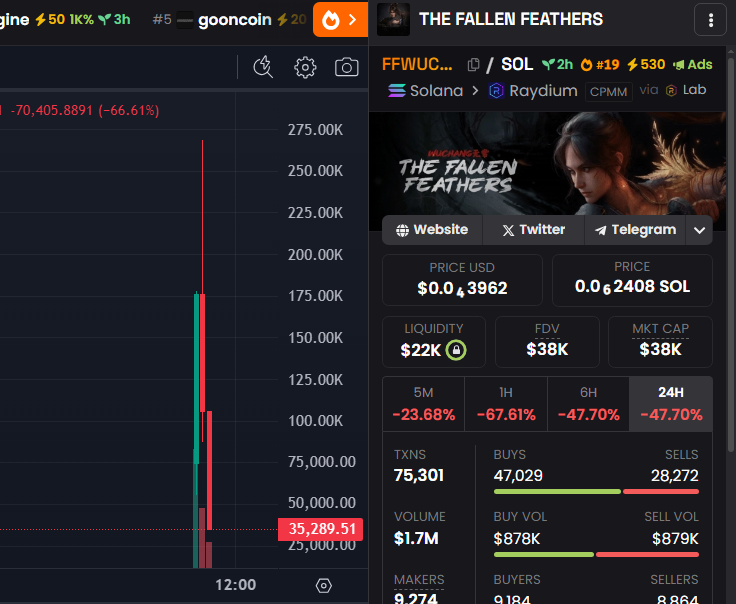The width and height of the screenshot is (736, 604).
Task: Click the FDV $38K box
Action: pos(547,342)
